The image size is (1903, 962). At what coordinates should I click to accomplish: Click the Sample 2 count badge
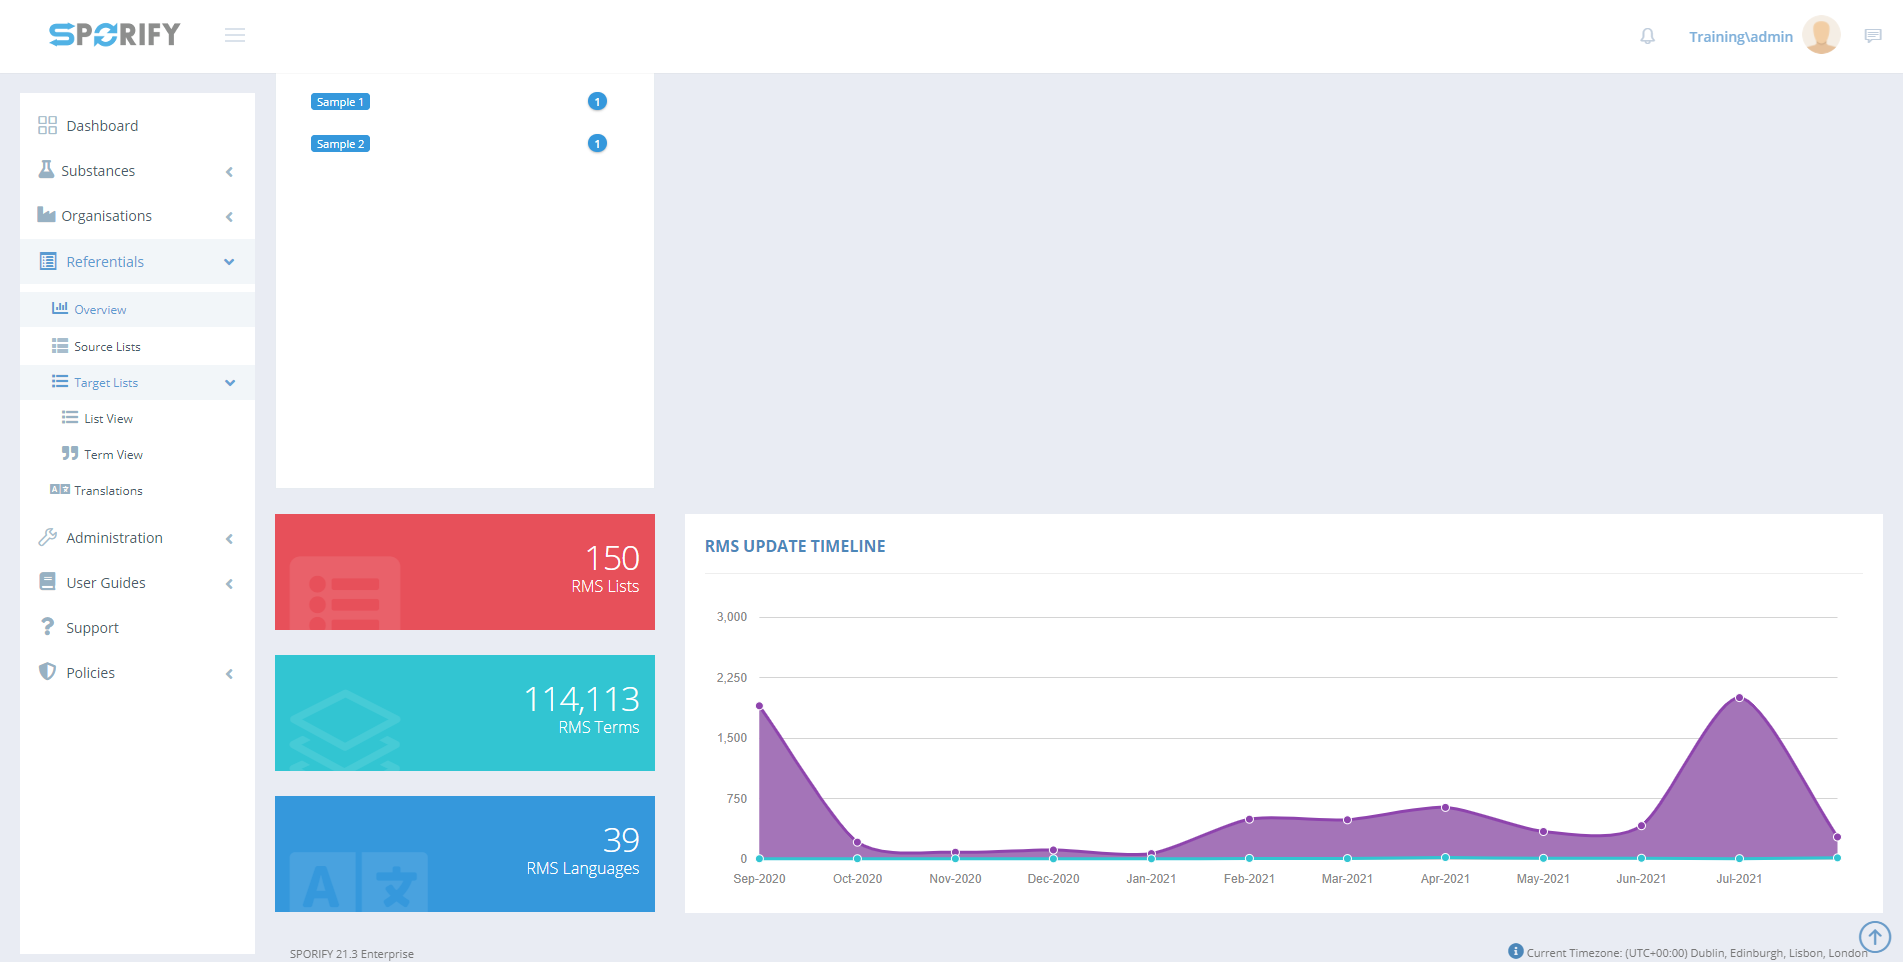click(x=597, y=144)
